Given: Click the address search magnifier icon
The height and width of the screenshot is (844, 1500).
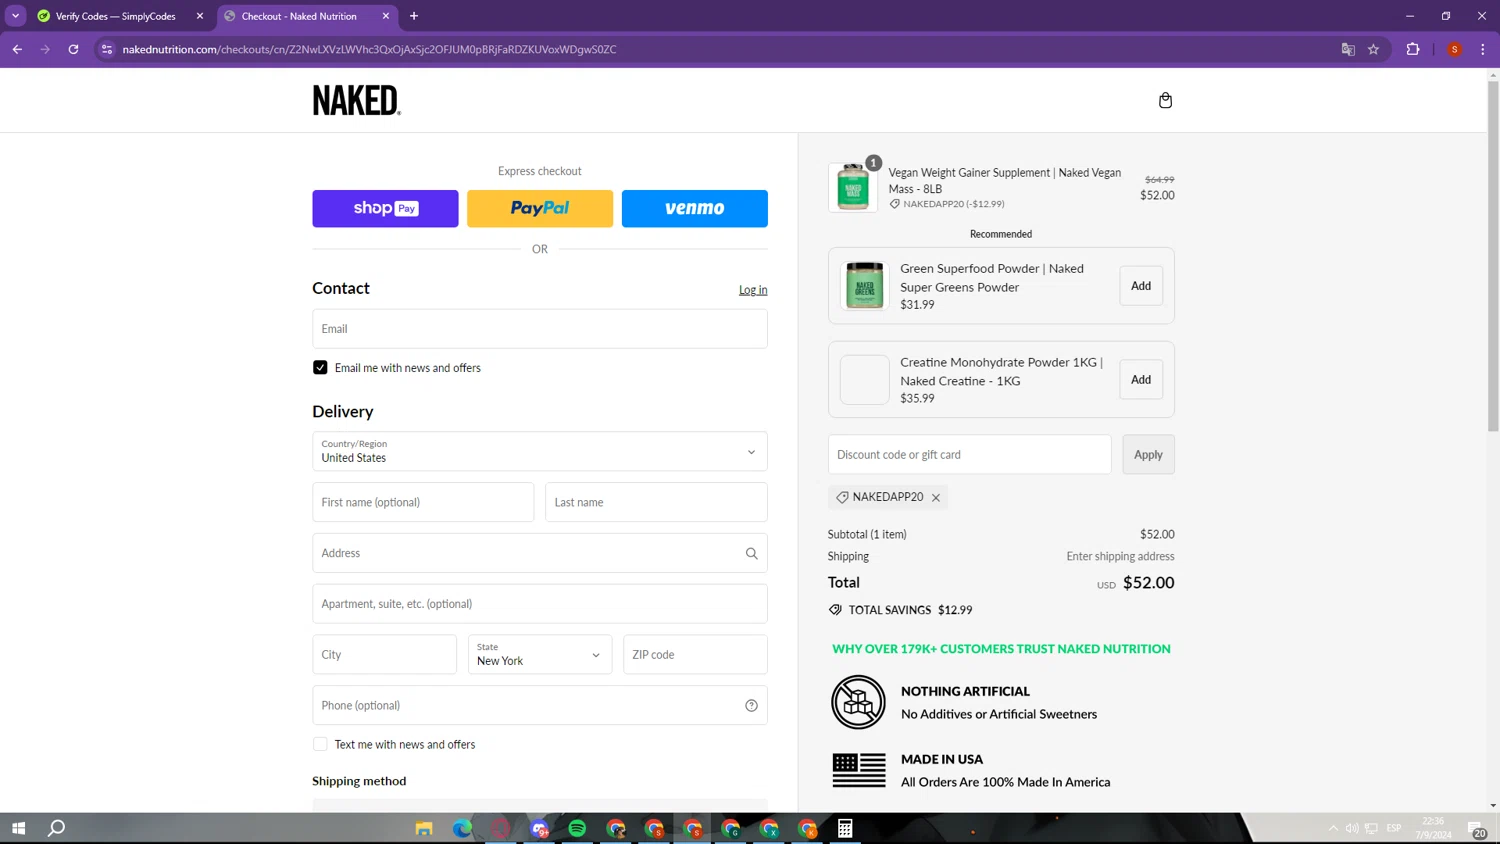Looking at the screenshot, I should click(751, 553).
